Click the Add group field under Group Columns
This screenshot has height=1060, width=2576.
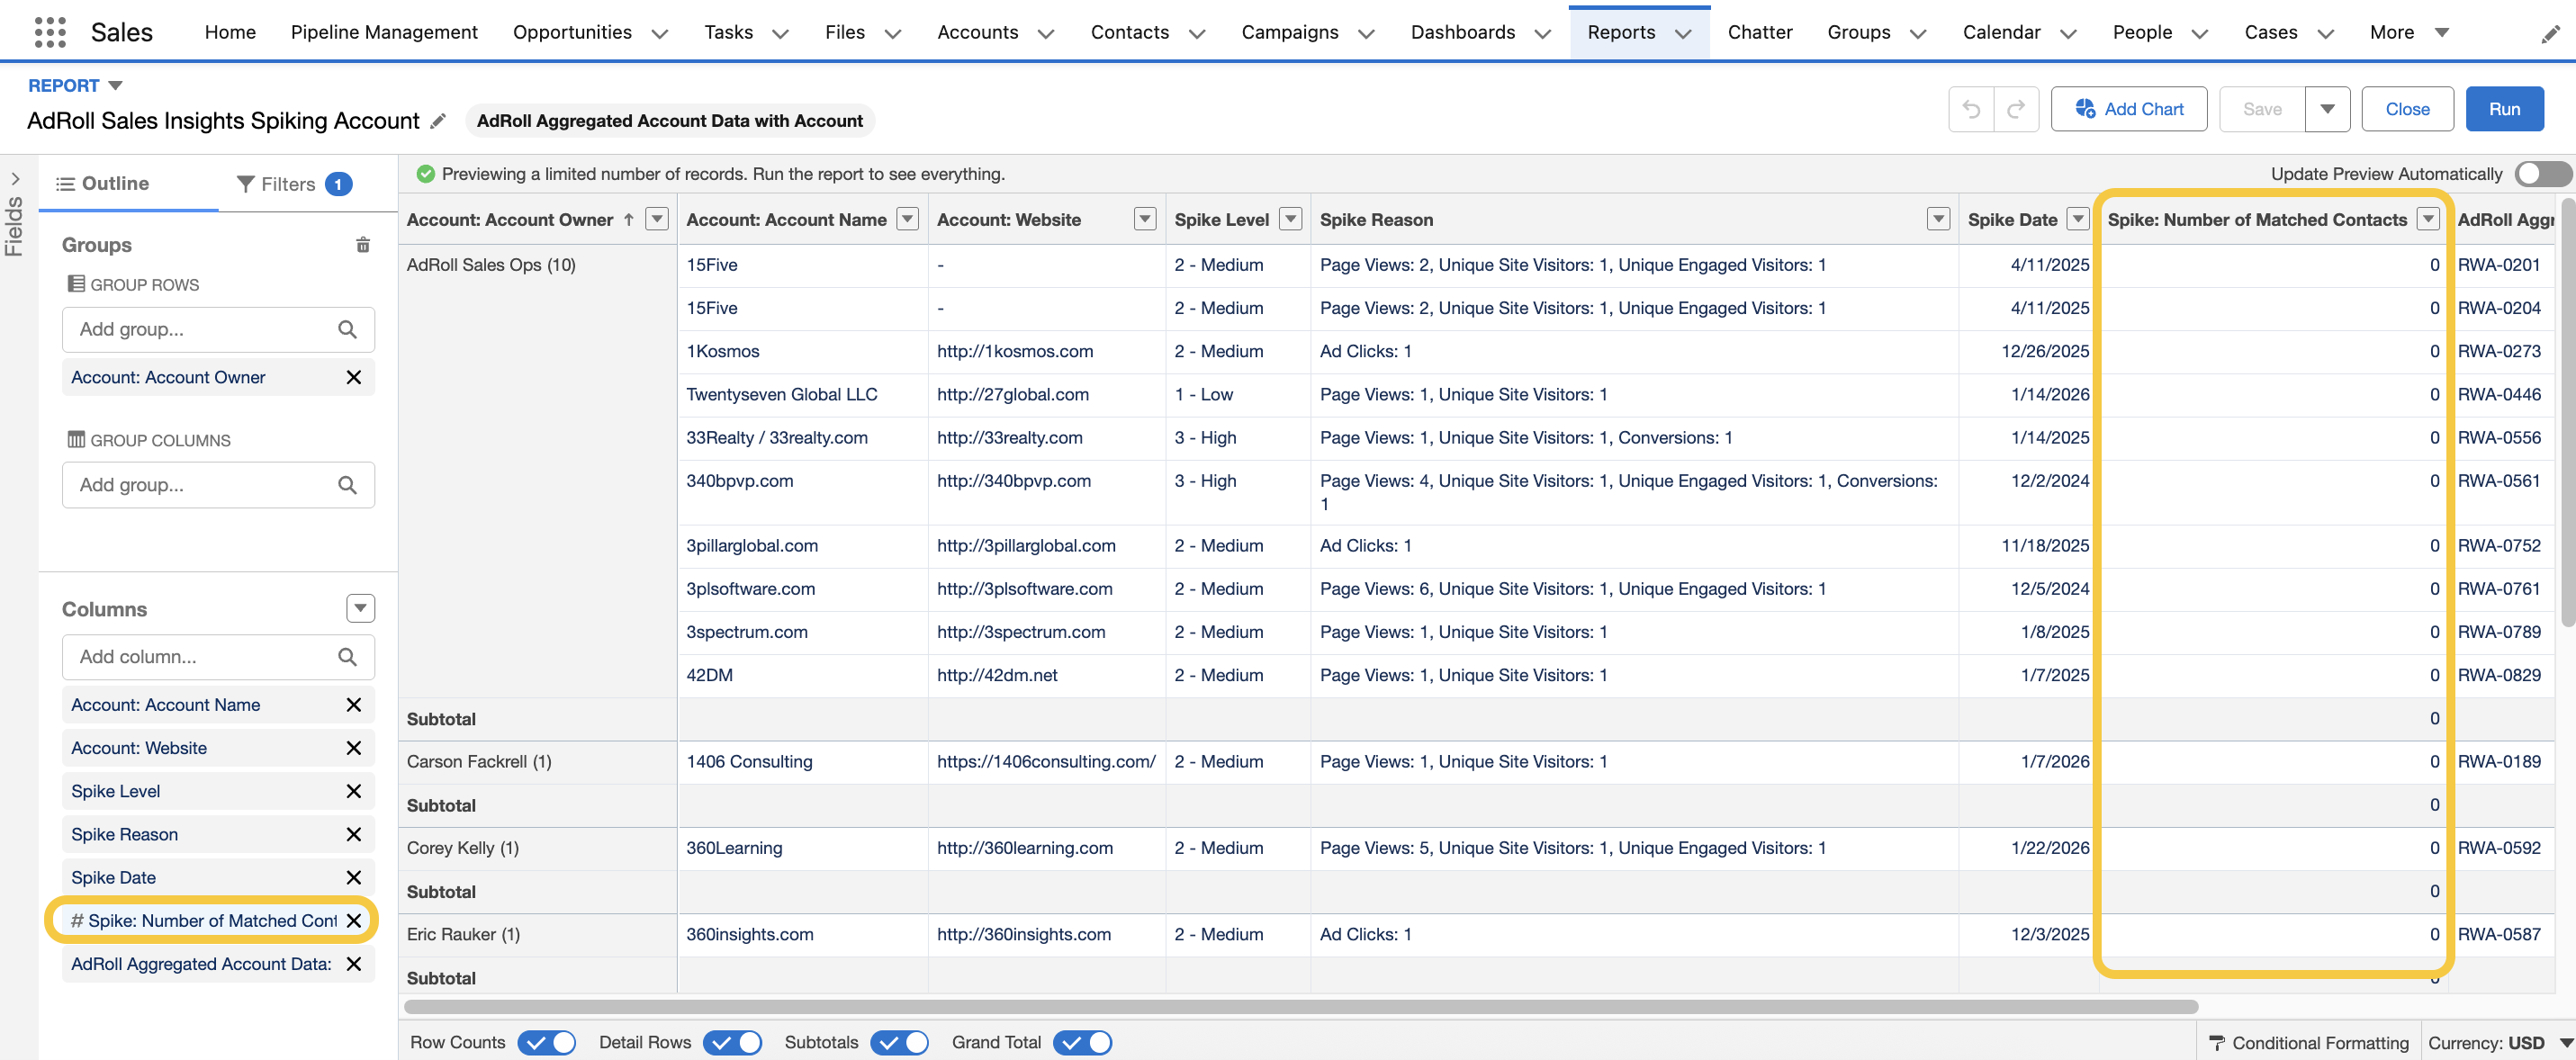coord(218,485)
